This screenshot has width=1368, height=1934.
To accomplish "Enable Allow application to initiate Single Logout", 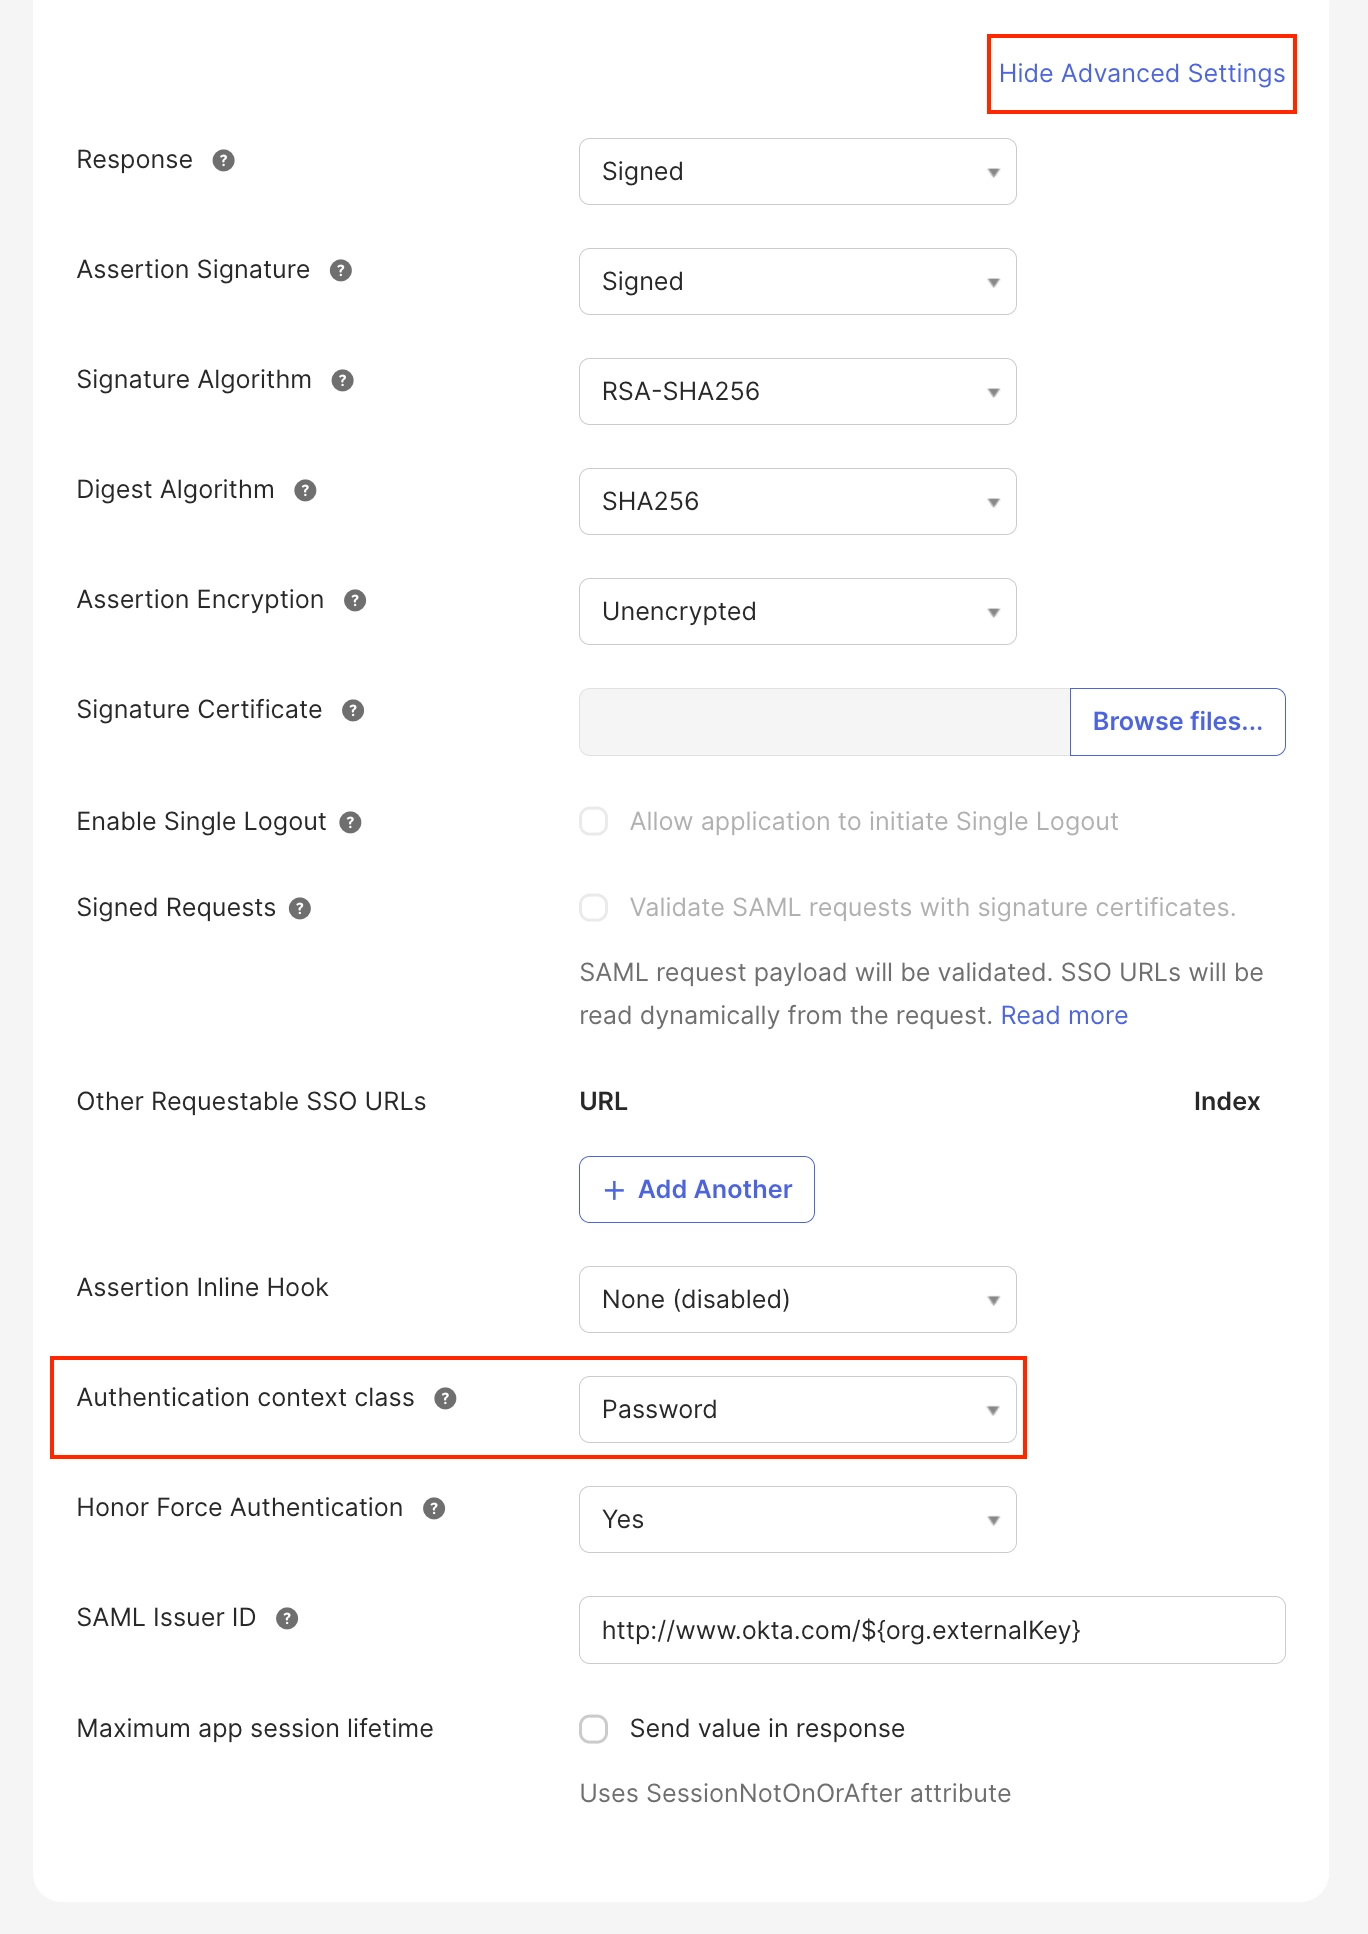I will 594,821.
